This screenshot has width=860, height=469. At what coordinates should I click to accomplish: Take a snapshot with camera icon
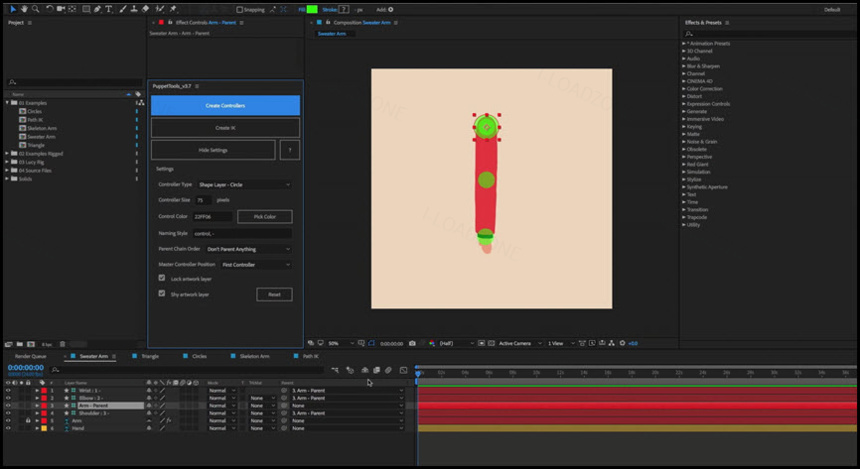tap(412, 343)
